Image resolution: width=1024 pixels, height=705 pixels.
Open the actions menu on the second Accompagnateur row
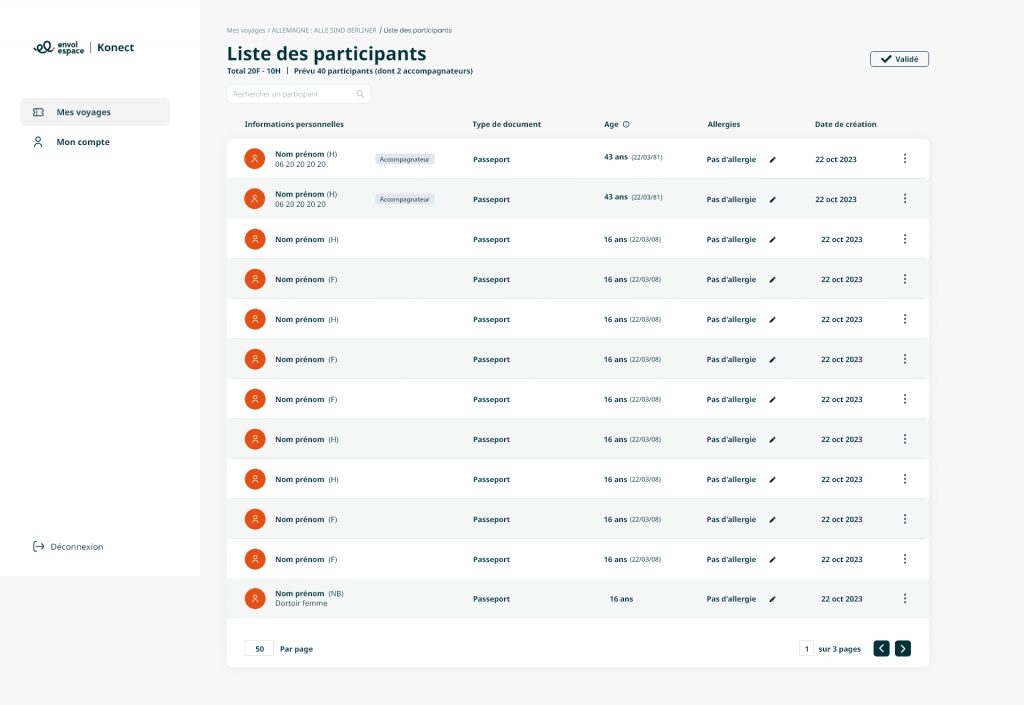coord(905,198)
